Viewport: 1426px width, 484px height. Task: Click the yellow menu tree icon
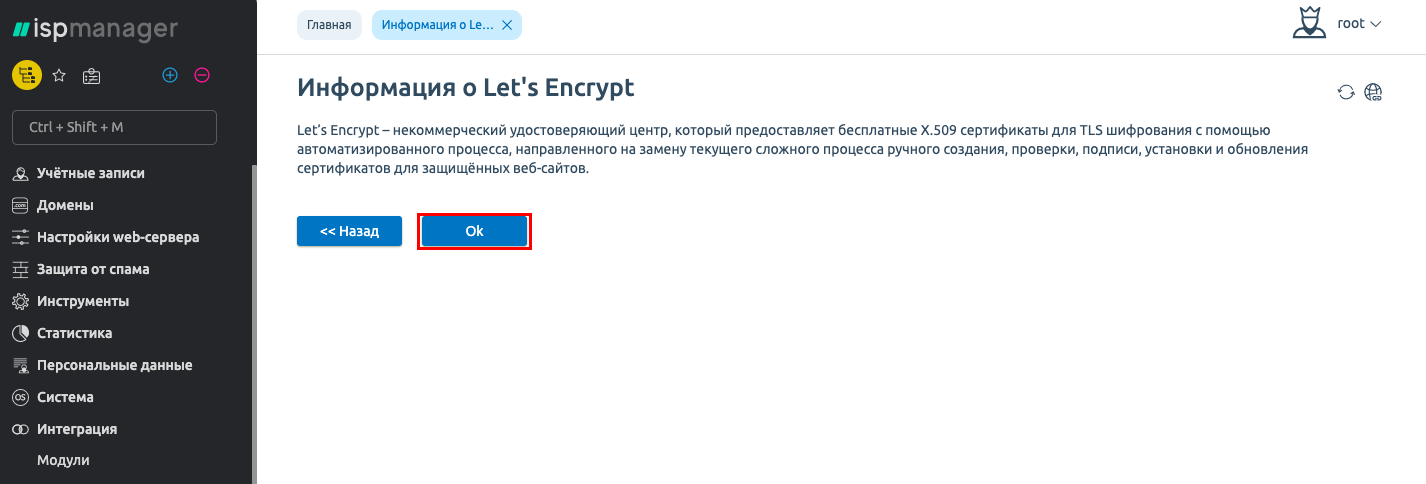point(26,74)
